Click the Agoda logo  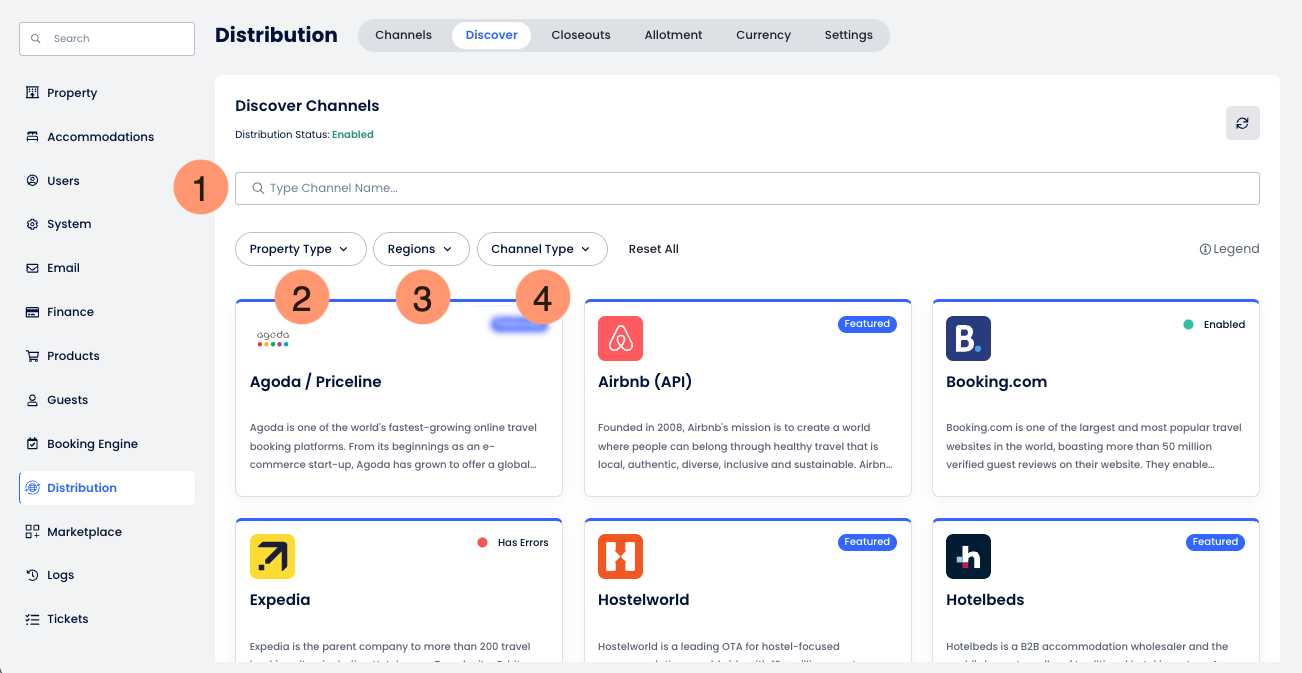(x=272, y=338)
